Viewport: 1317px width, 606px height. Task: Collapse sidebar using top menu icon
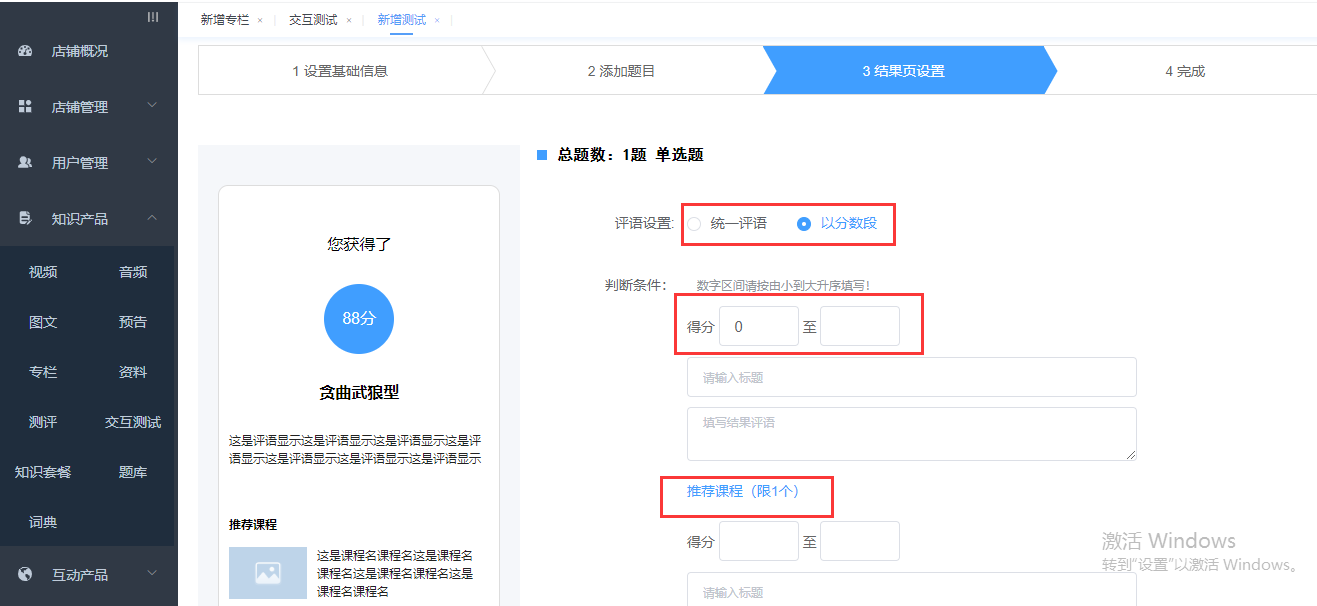153,17
